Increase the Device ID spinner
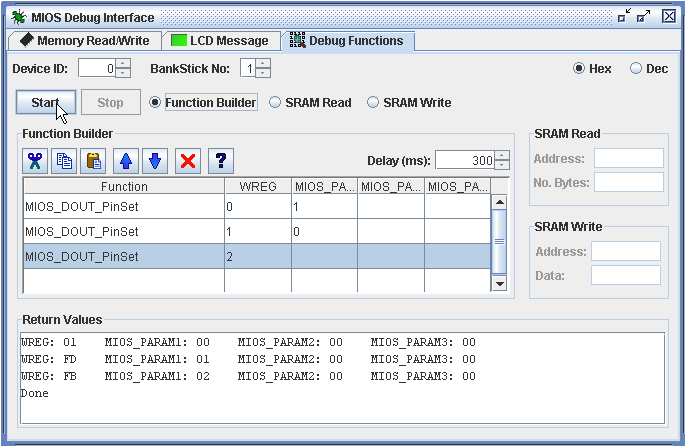 123,64
